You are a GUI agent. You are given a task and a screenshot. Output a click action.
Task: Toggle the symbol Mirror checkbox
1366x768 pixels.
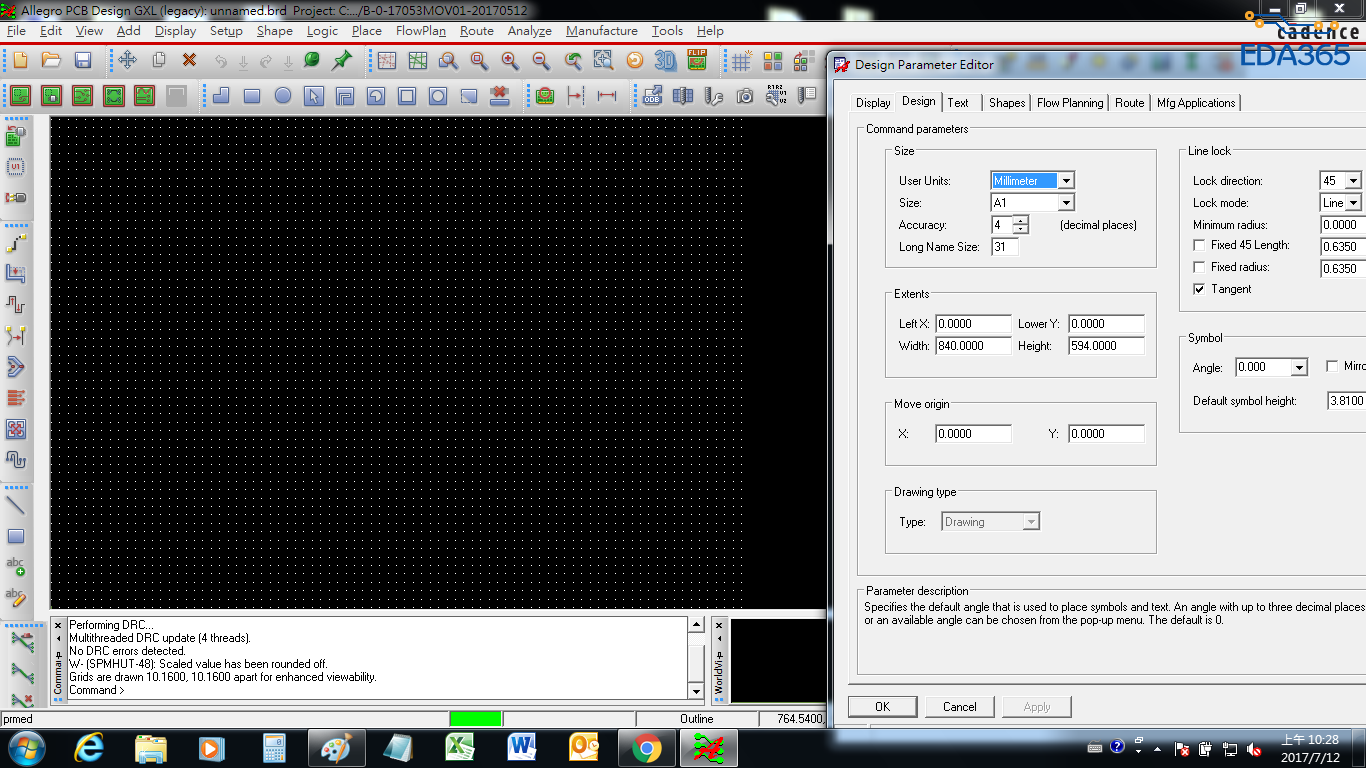click(x=1332, y=367)
